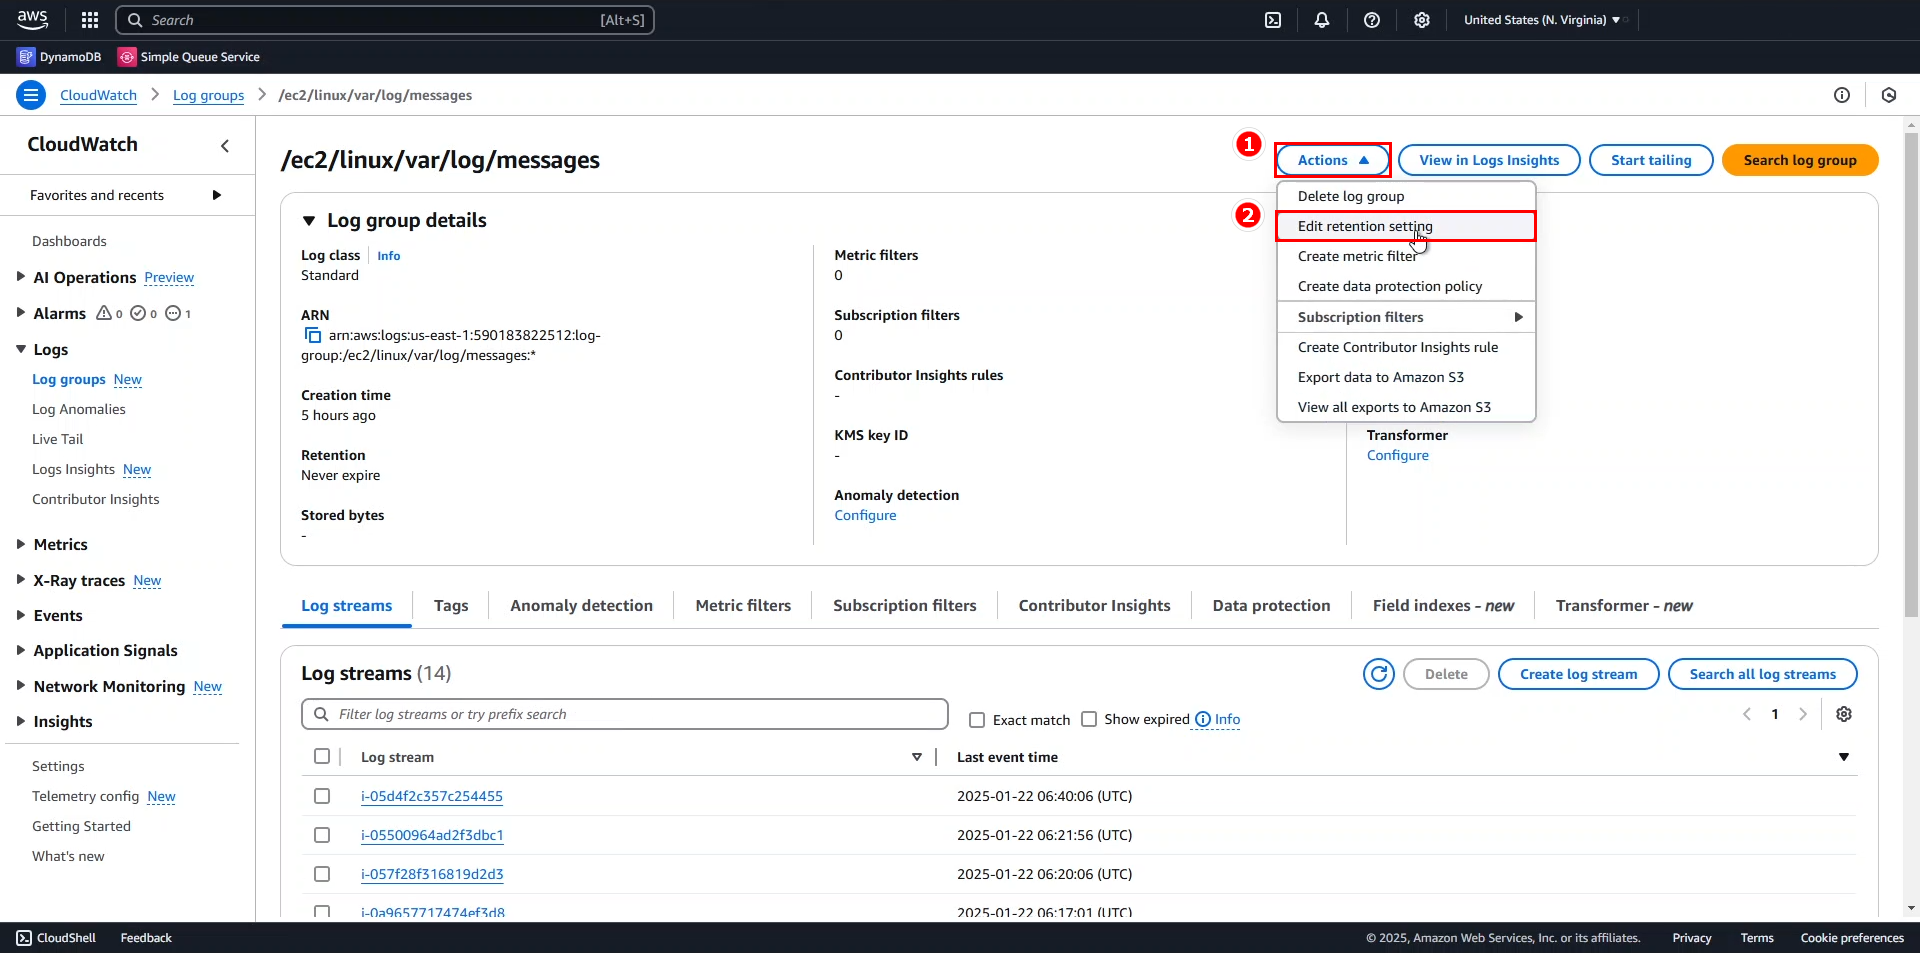Open the AWS services grid menu

(x=90, y=20)
